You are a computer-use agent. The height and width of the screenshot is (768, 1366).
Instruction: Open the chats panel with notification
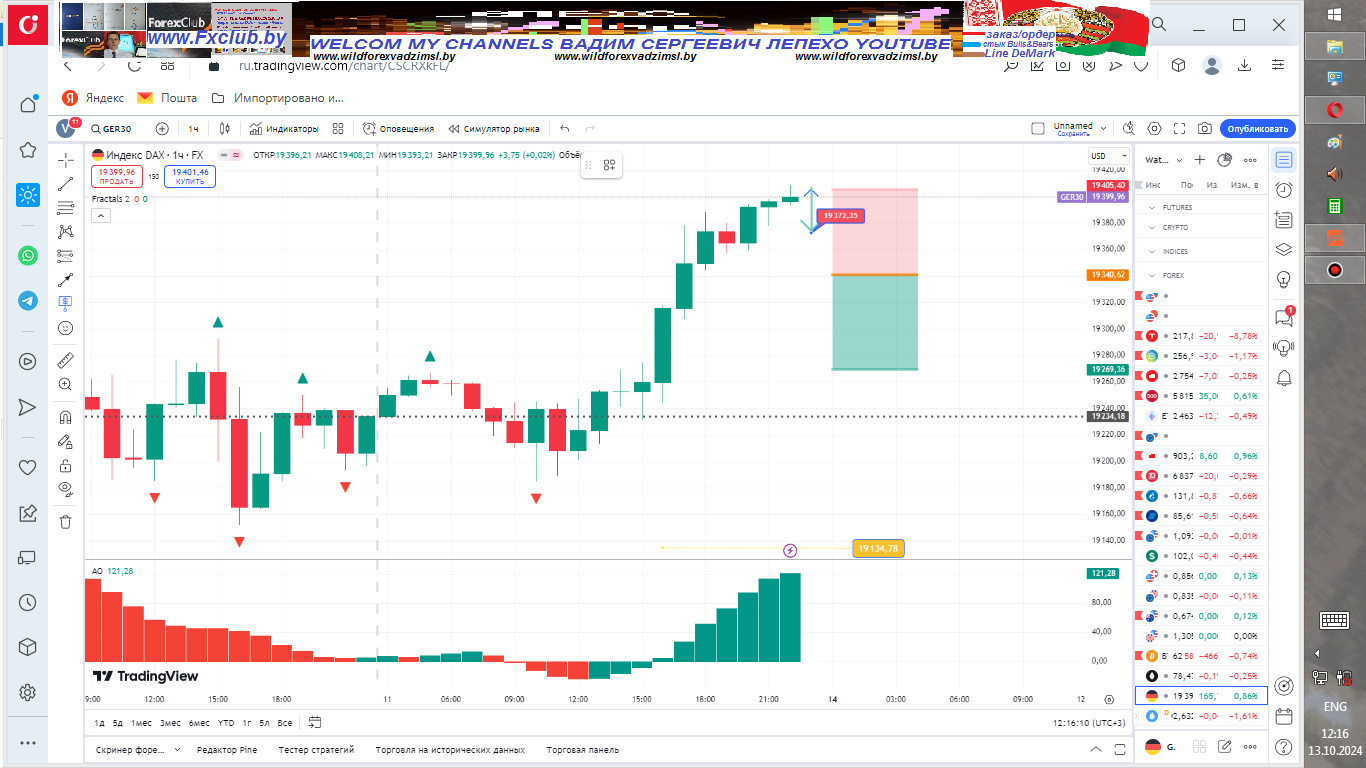[x=1284, y=317]
